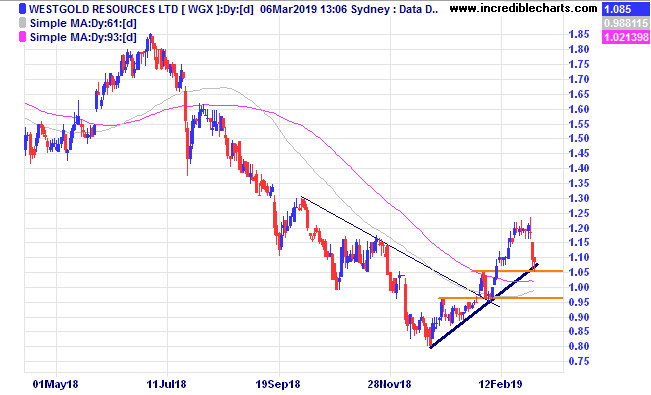Click the 0.75 price axis label
This screenshot has height=395, width=651.
point(579,361)
